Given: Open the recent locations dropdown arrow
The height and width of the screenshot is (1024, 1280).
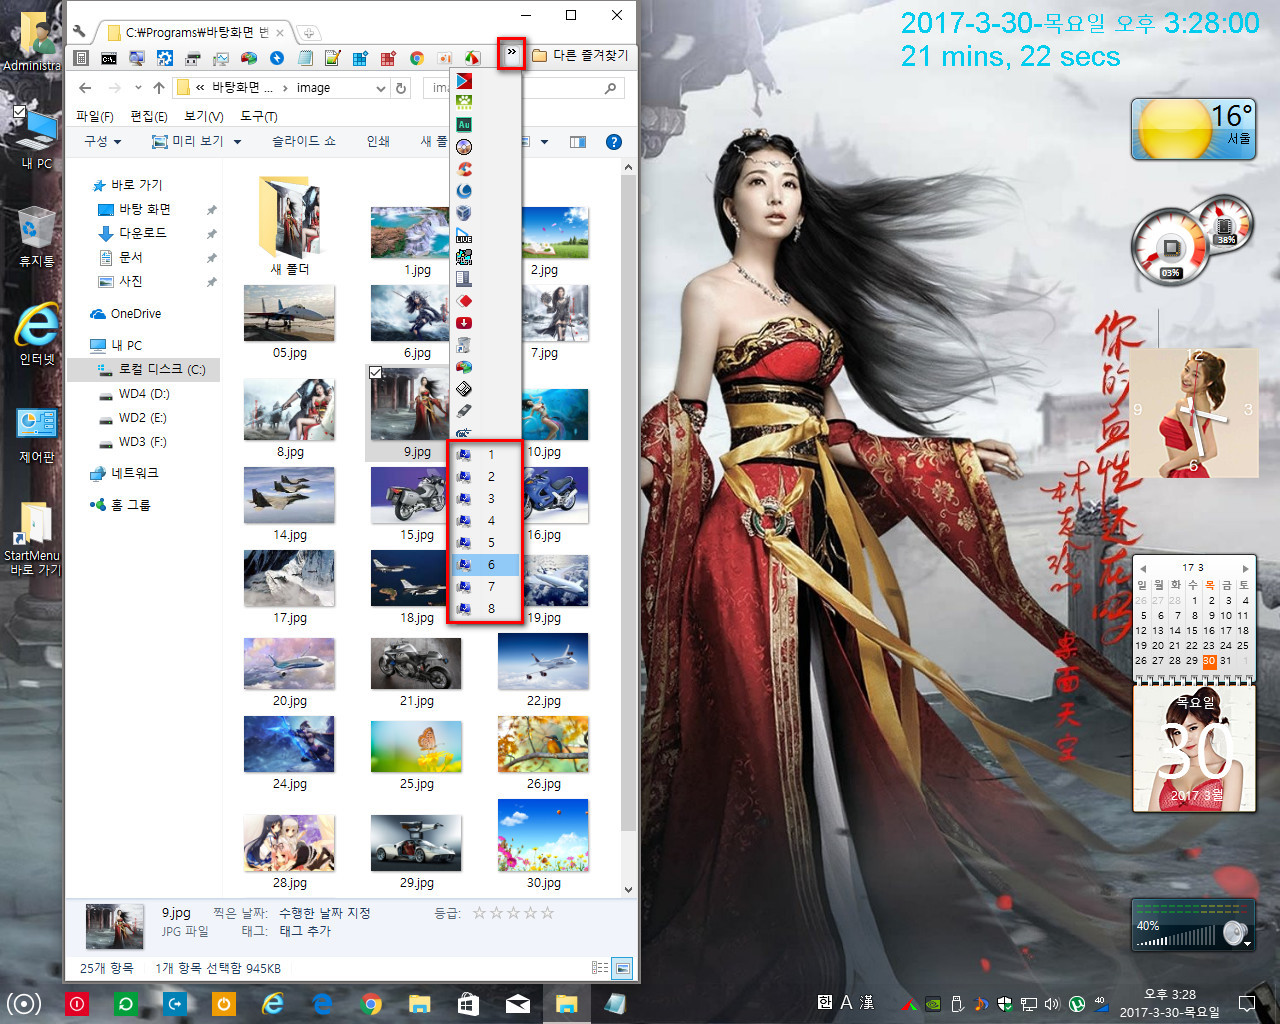Looking at the screenshot, I should (x=138, y=88).
